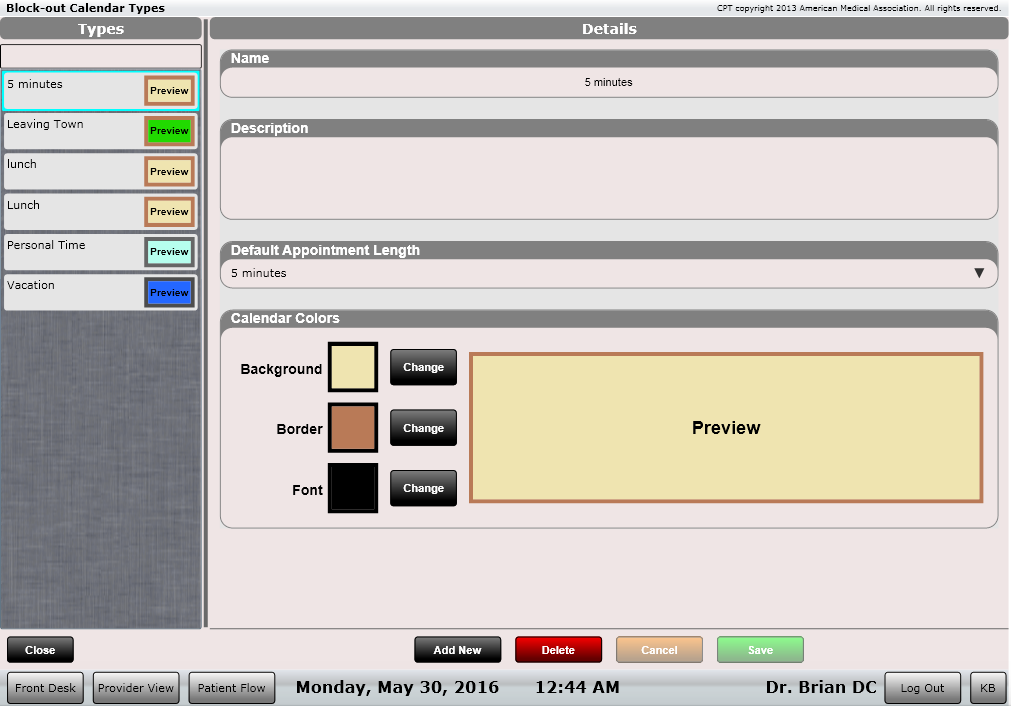Click the Preview swatch for 5 minutes
Viewport: 1011px width, 706px height.
(x=169, y=91)
